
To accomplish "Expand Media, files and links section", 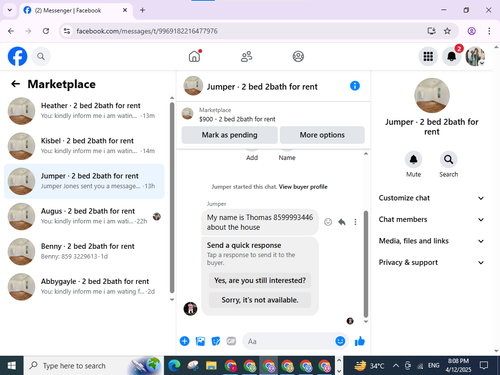I will [x=431, y=241].
